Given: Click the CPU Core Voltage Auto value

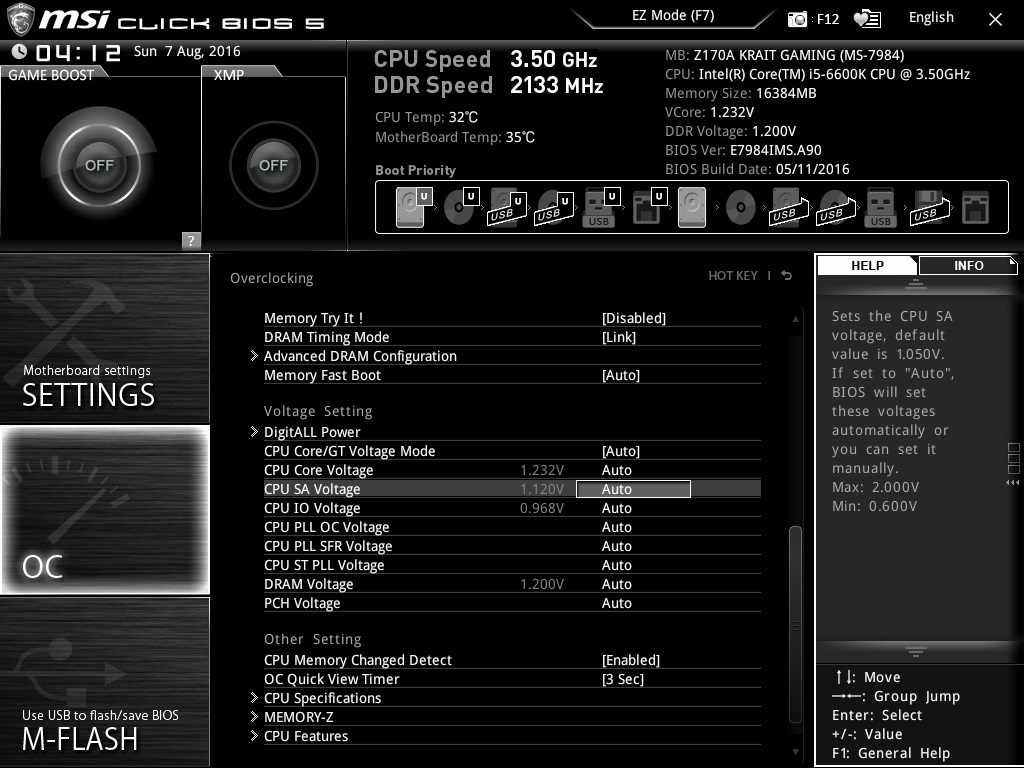Looking at the screenshot, I should pos(616,470).
